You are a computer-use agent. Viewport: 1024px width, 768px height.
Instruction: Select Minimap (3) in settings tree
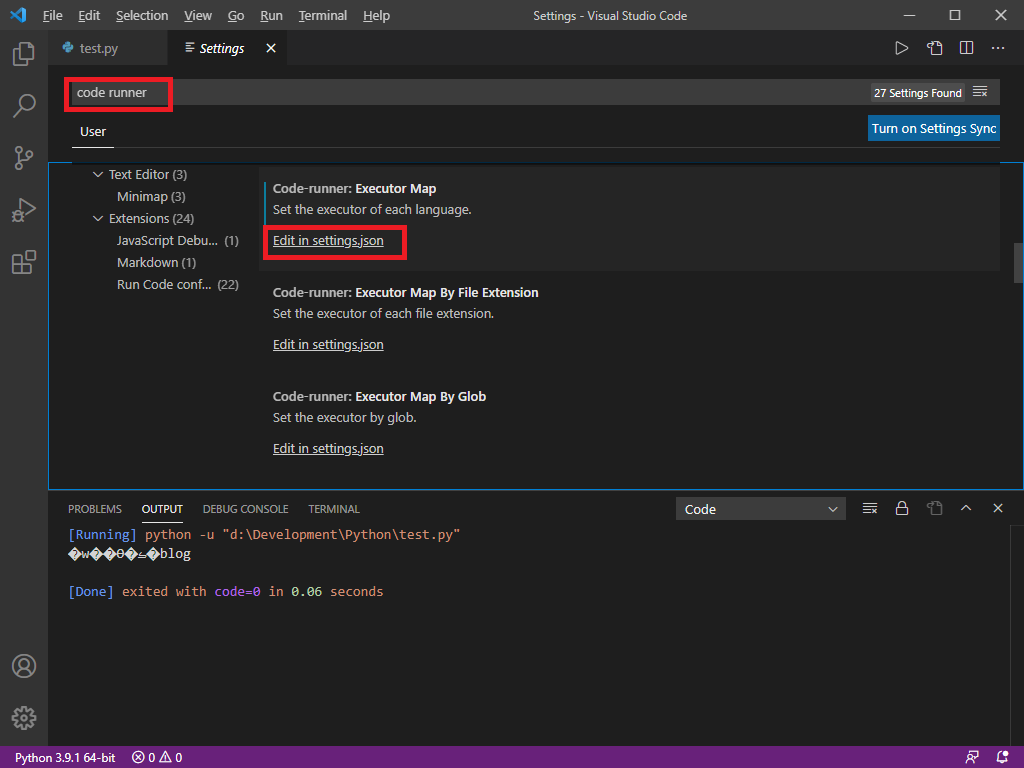pos(151,197)
